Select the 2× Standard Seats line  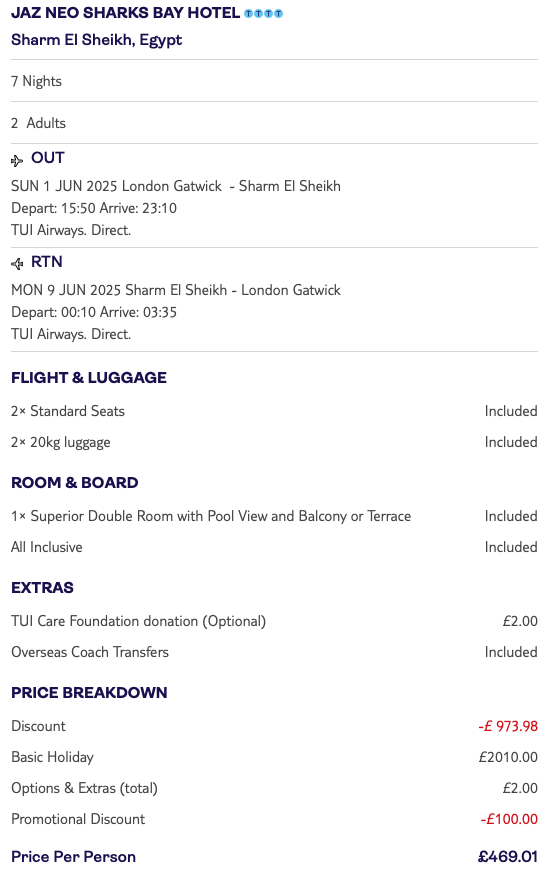[x=274, y=411]
